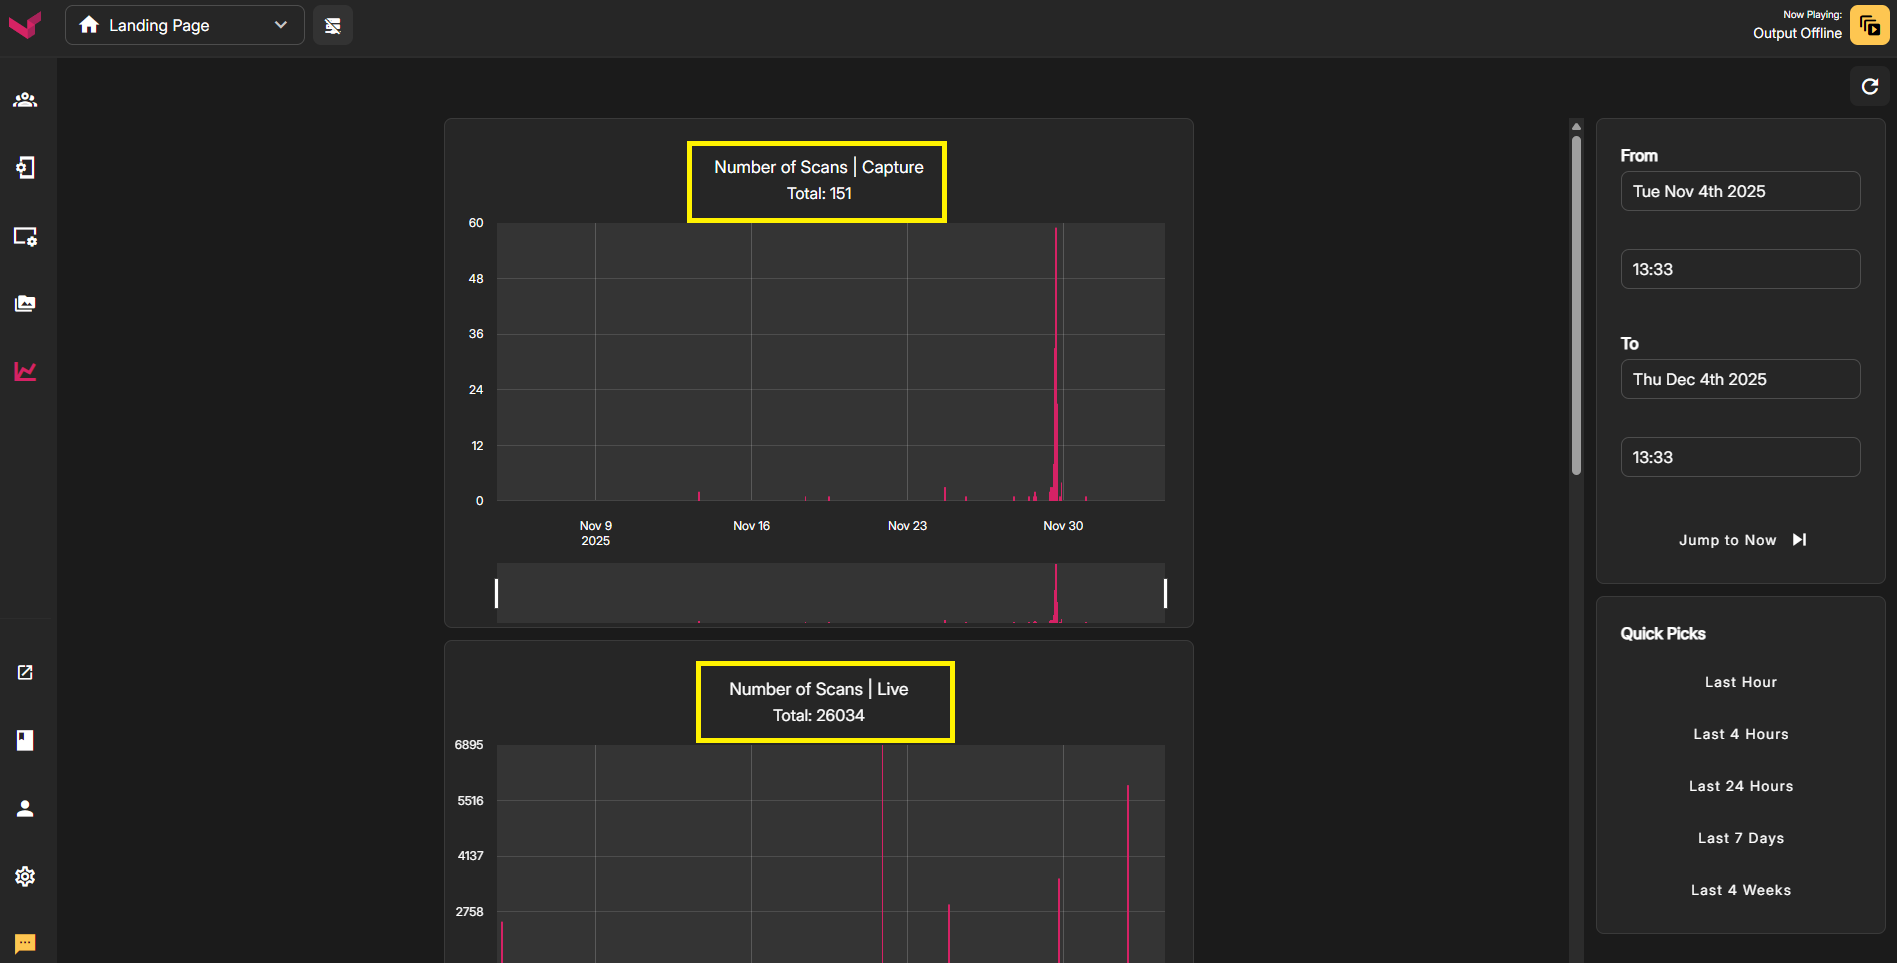This screenshot has width=1897, height=963.
Task: Click the left range handle of Capture chart
Action: click(496, 593)
